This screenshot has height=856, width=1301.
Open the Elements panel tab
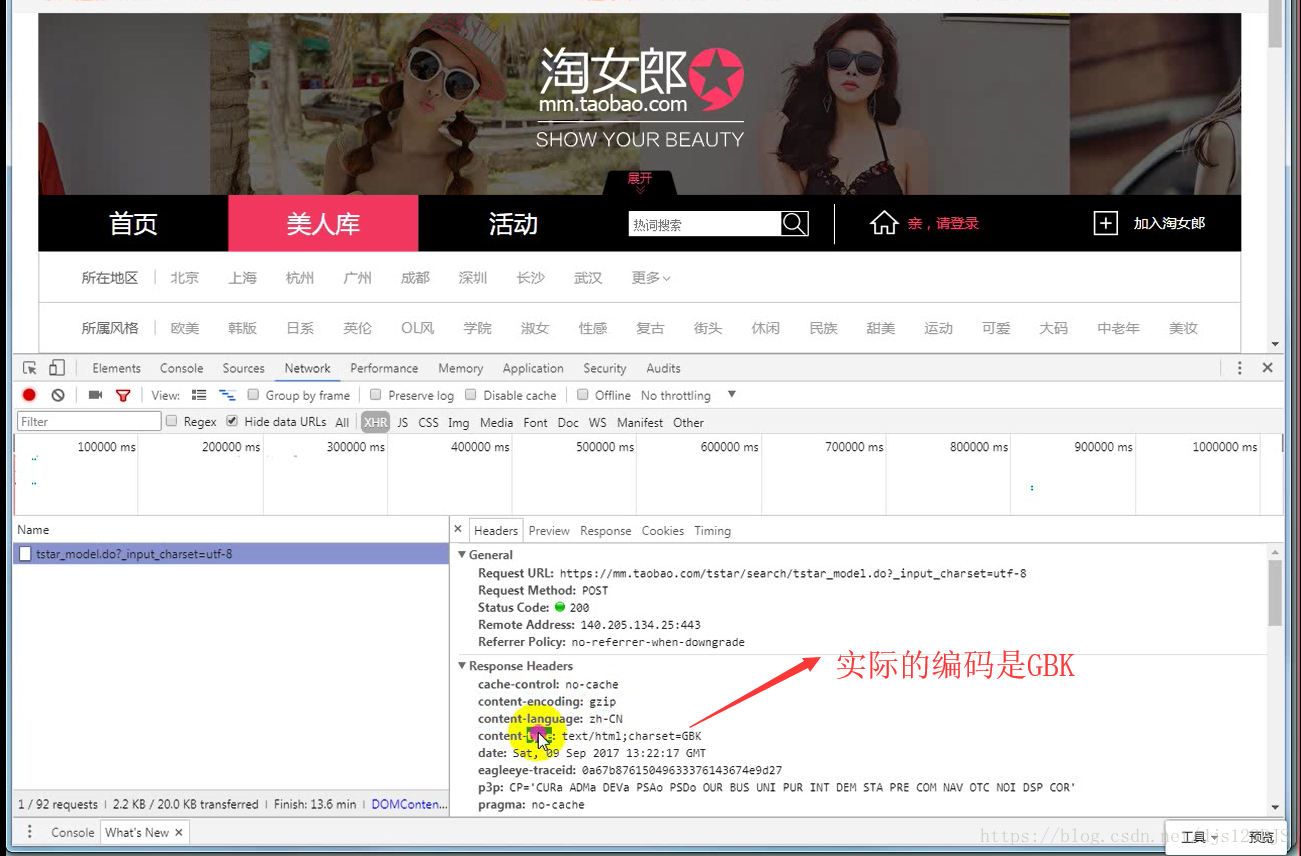[116, 368]
